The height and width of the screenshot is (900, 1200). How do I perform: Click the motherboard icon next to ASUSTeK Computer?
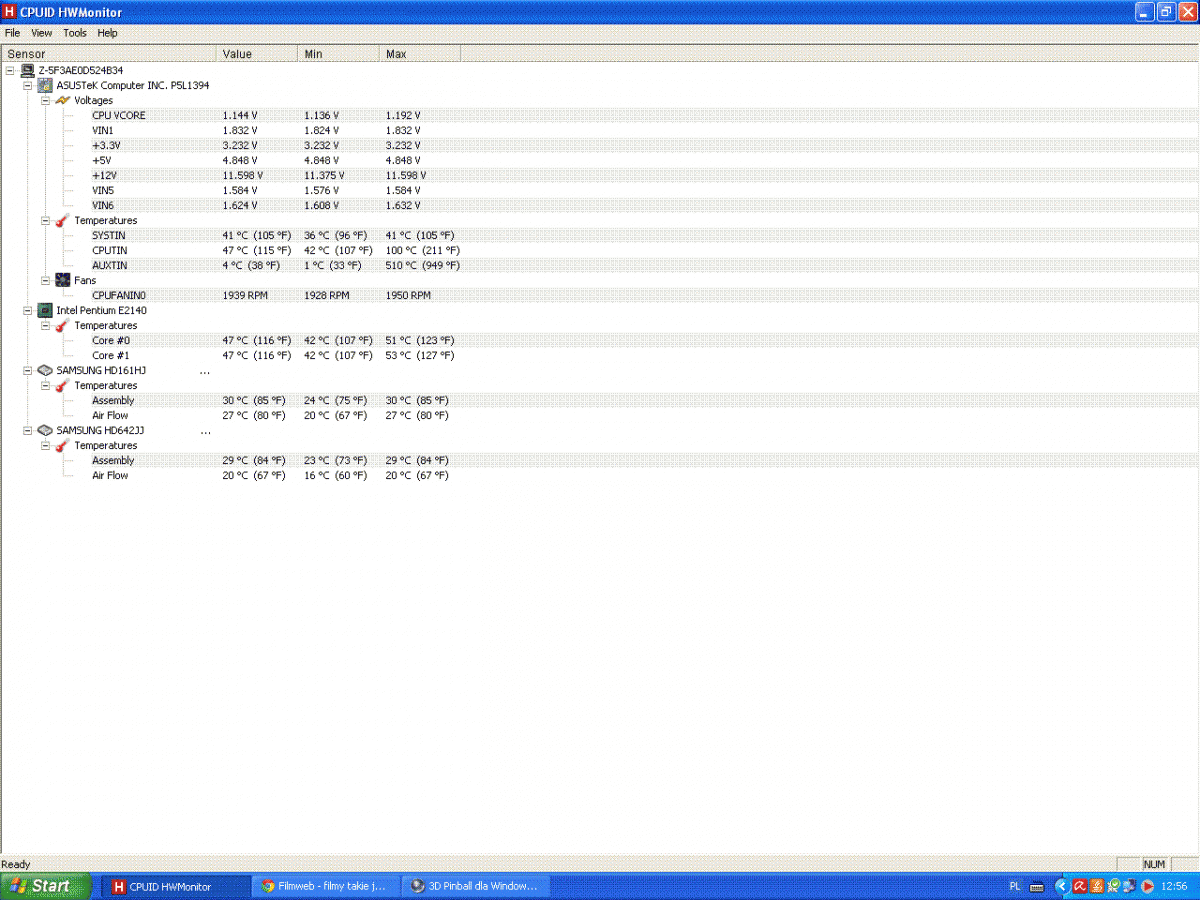(x=45, y=85)
